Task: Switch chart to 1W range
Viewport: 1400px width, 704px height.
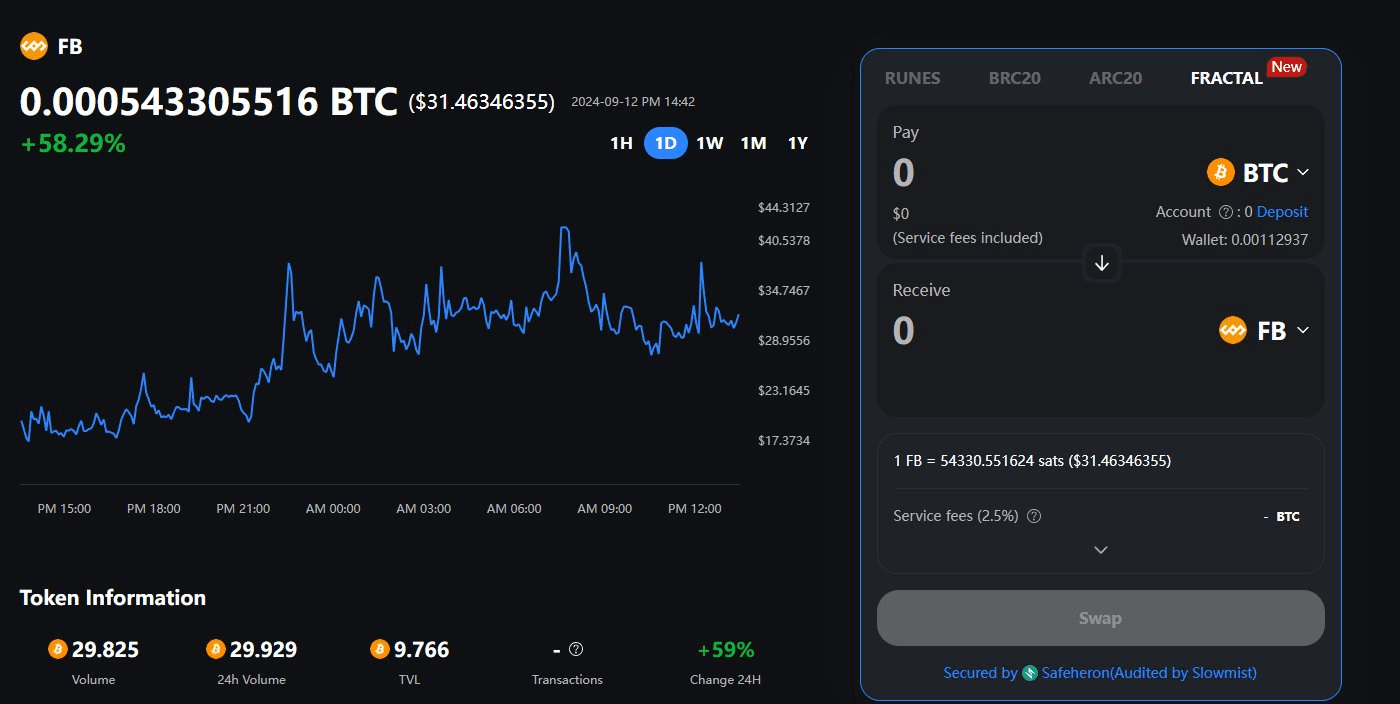Action: (709, 143)
